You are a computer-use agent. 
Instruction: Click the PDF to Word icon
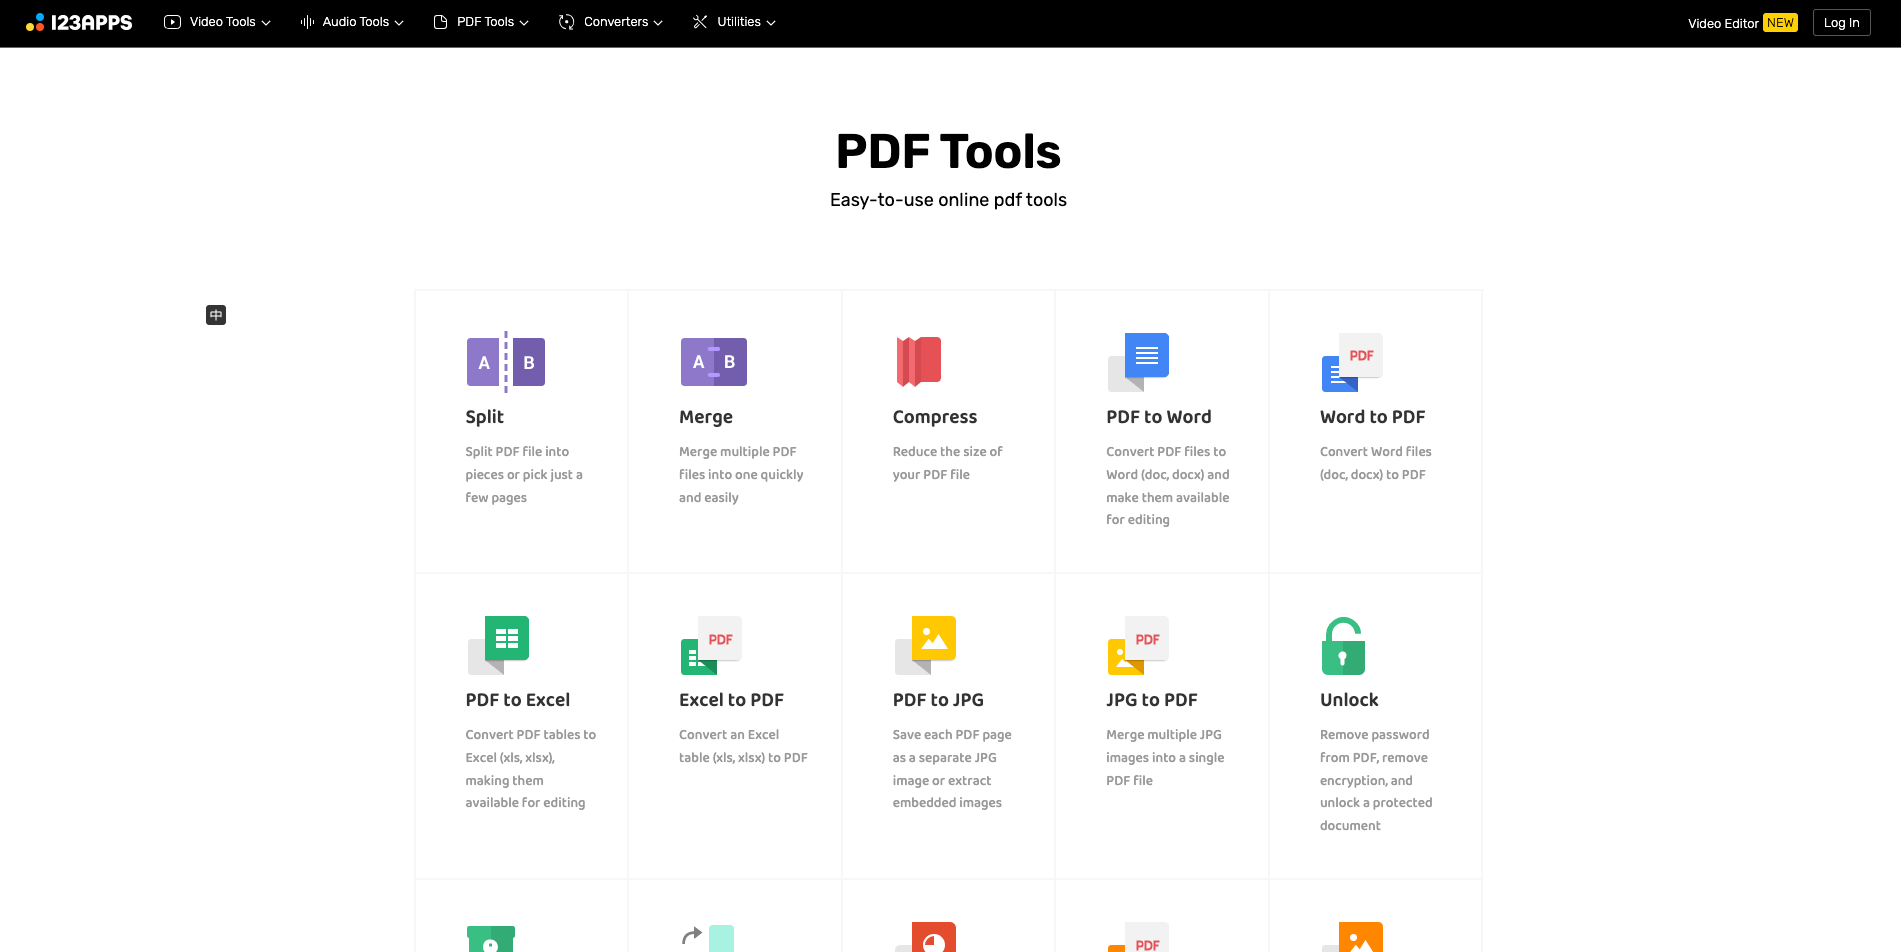click(1138, 361)
